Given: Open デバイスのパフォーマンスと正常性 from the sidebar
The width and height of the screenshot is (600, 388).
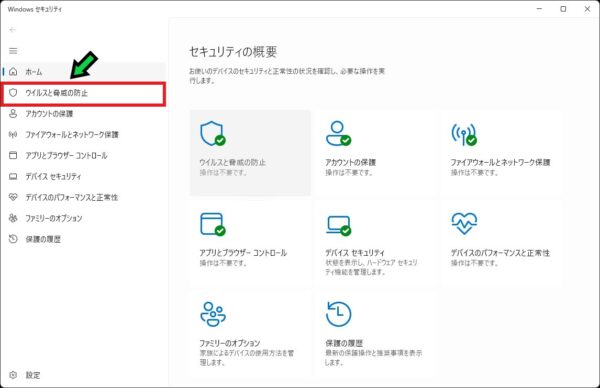Looking at the screenshot, I should click(83, 197).
